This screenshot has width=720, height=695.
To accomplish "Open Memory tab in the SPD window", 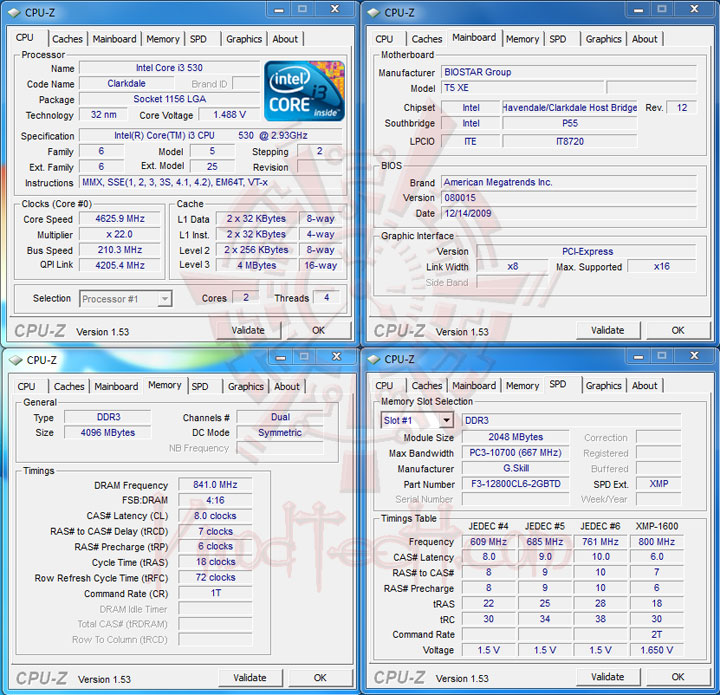I will pyautogui.click(x=522, y=386).
